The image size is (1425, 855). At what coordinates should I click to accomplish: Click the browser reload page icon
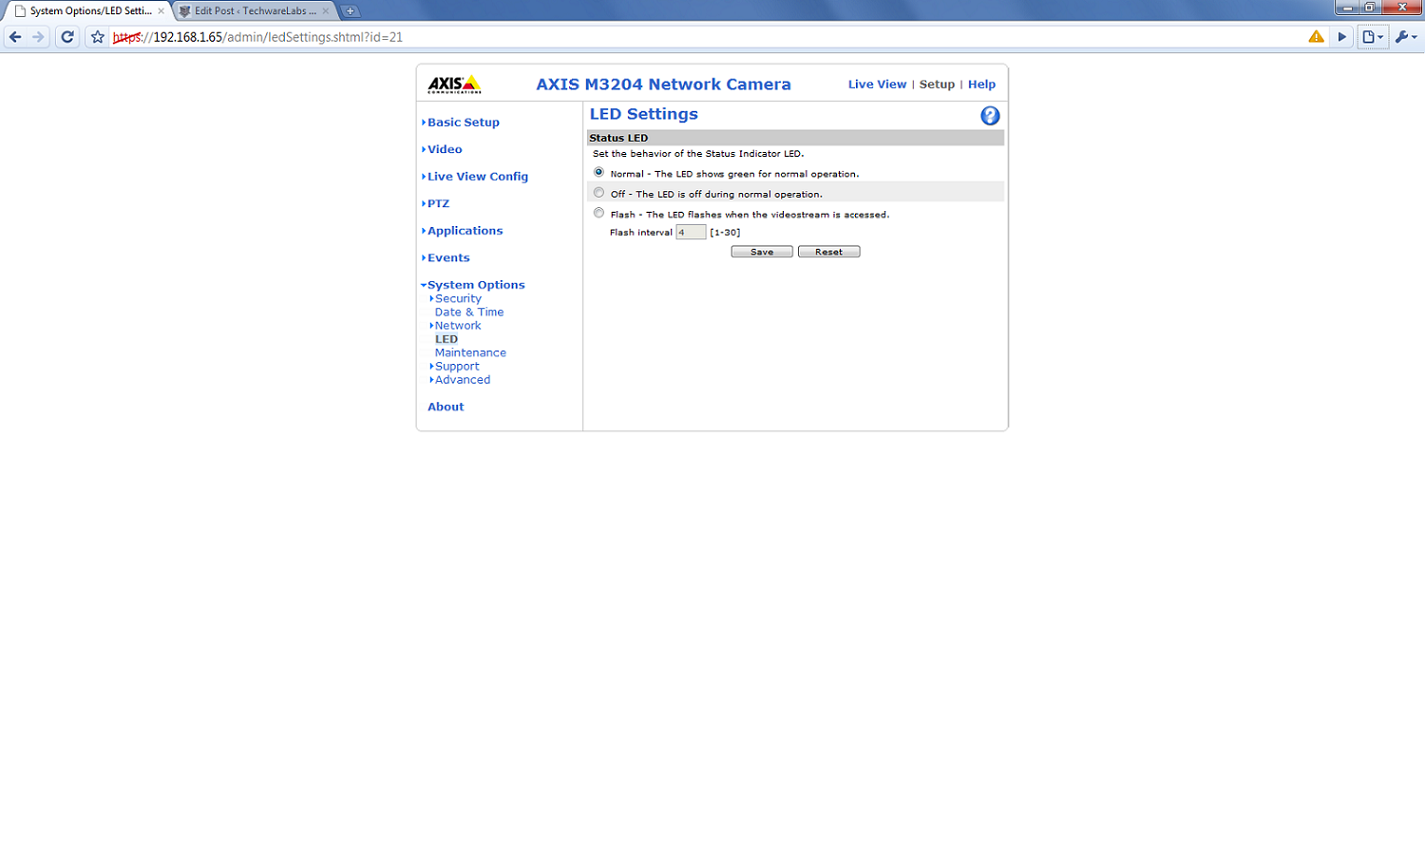(67, 36)
